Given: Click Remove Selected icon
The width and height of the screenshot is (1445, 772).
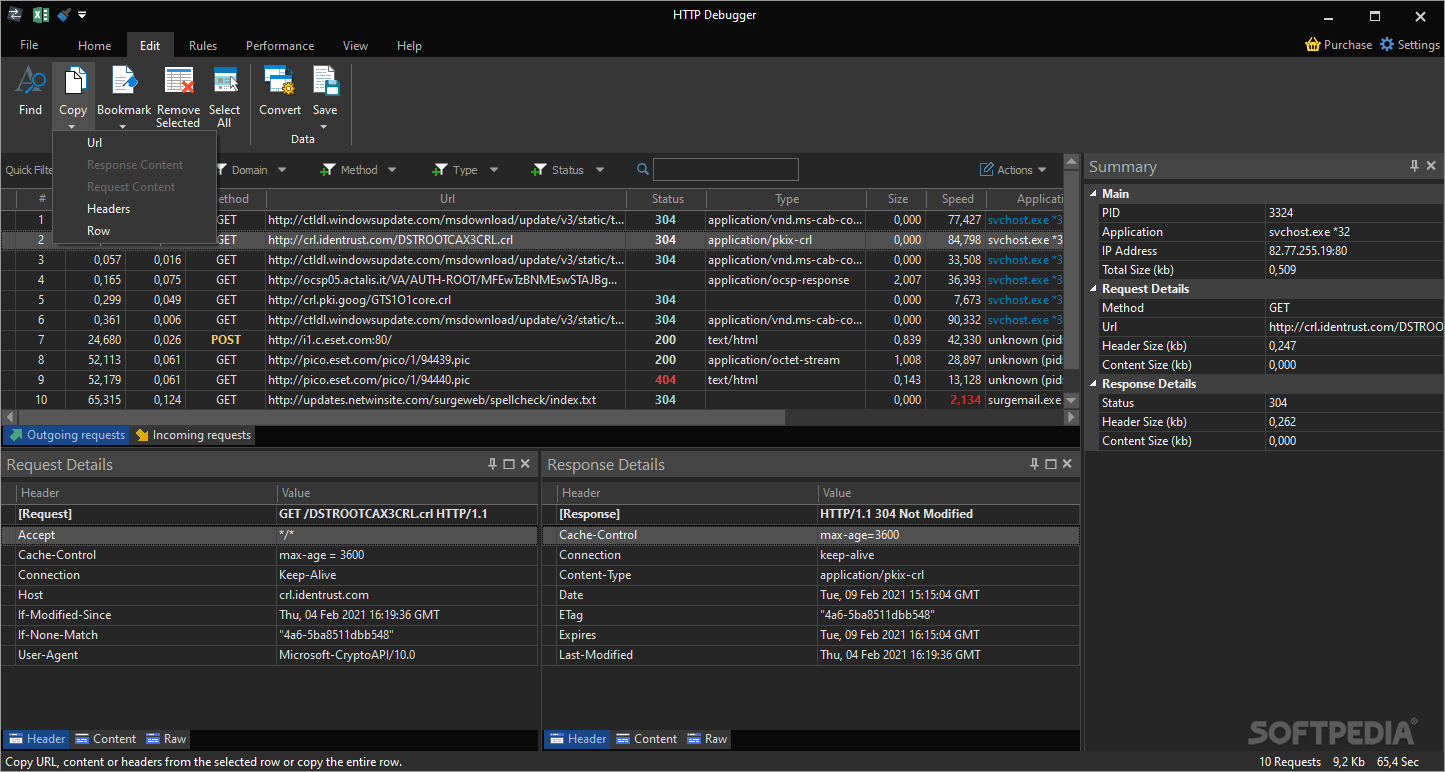Looking at the screenshot, I should point(178,84).
